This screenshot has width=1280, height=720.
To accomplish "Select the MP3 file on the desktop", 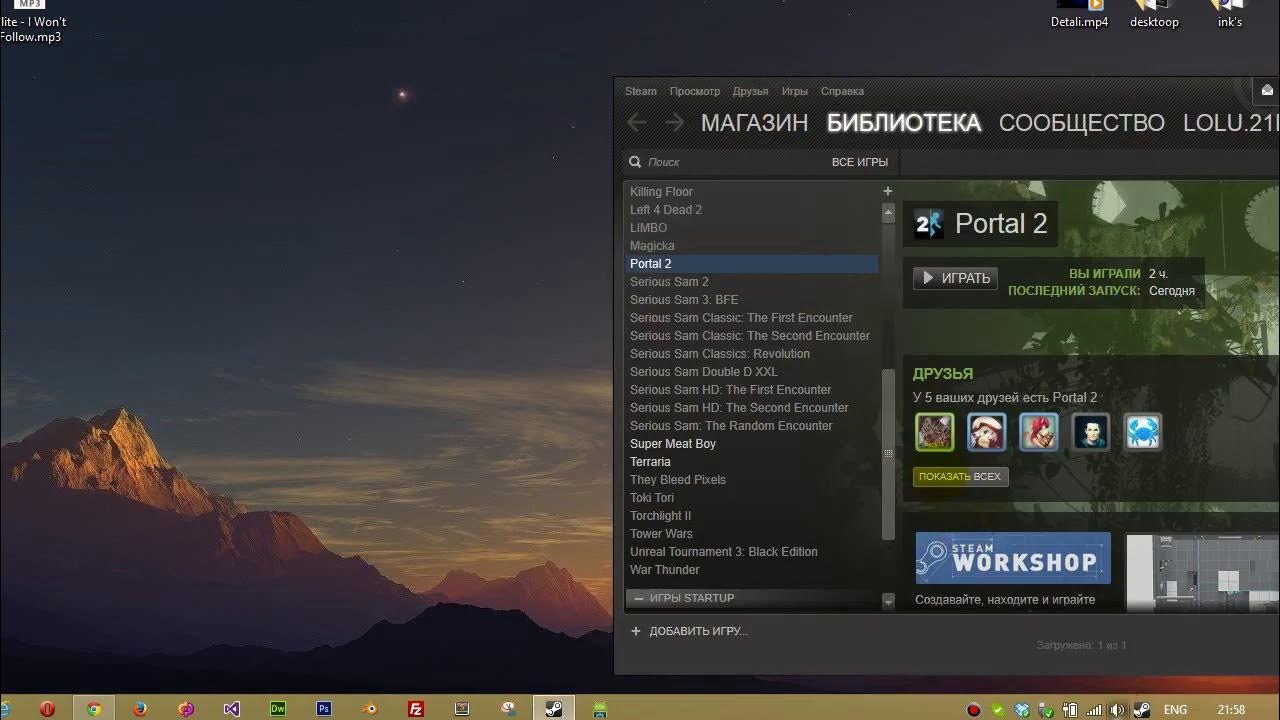I will [x=32, y=22].
